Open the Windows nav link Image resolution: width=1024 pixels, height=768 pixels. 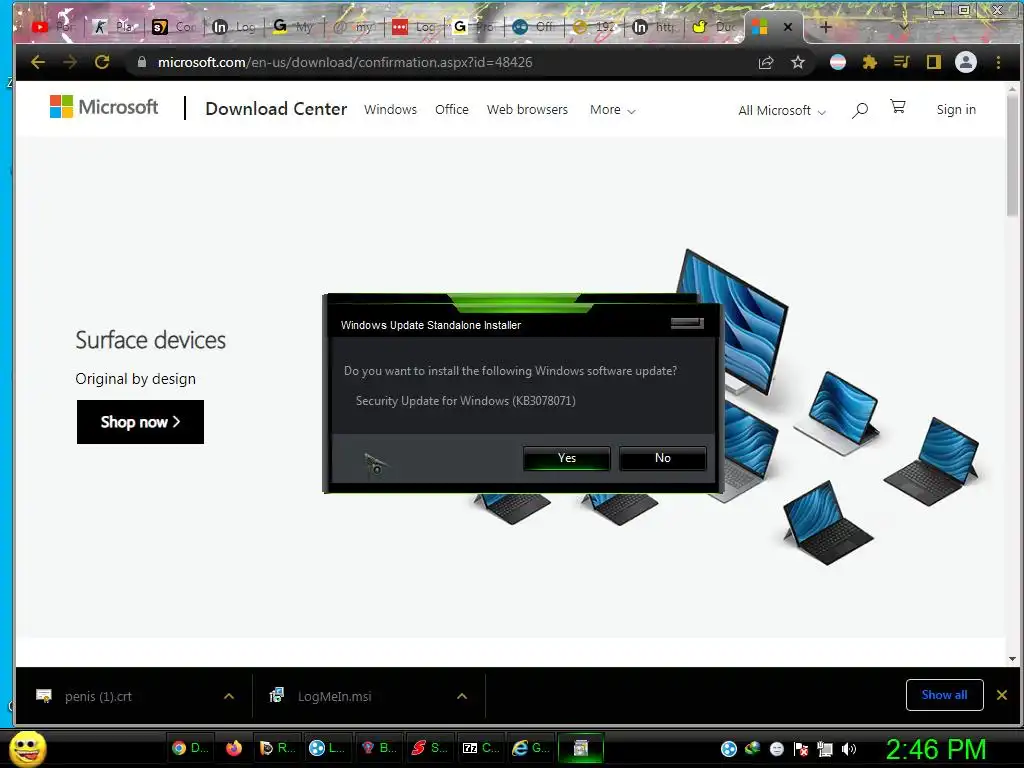pyautogui.click(x=391, y=110)
